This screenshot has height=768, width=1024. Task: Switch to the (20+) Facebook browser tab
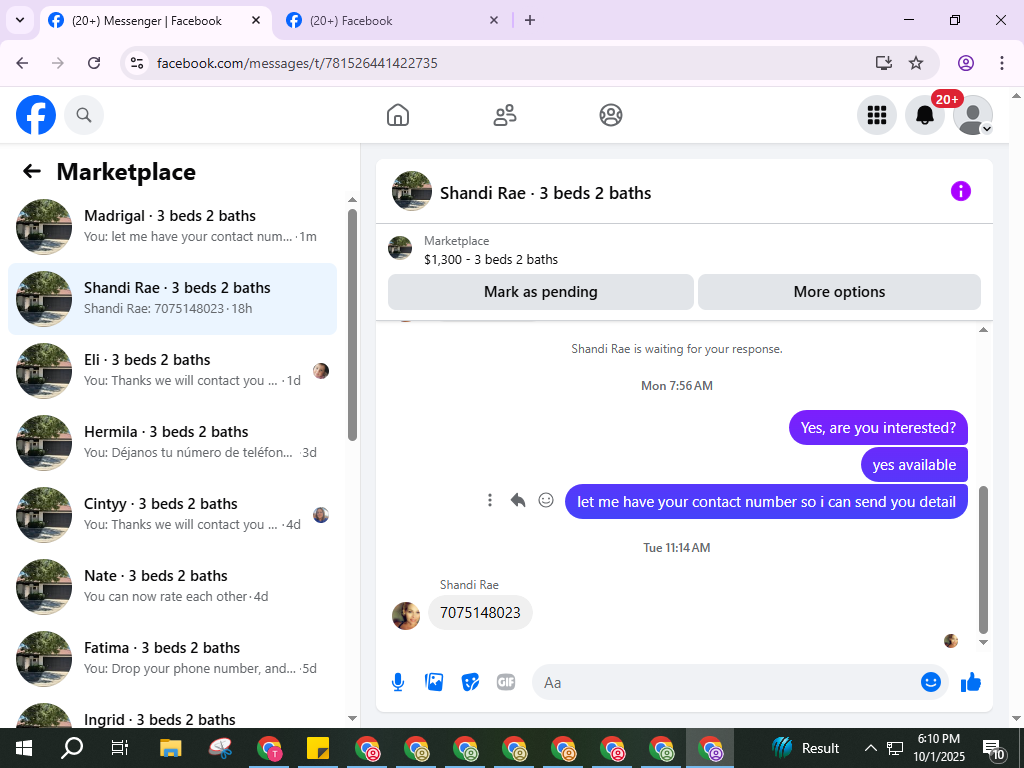coord(392,21)
